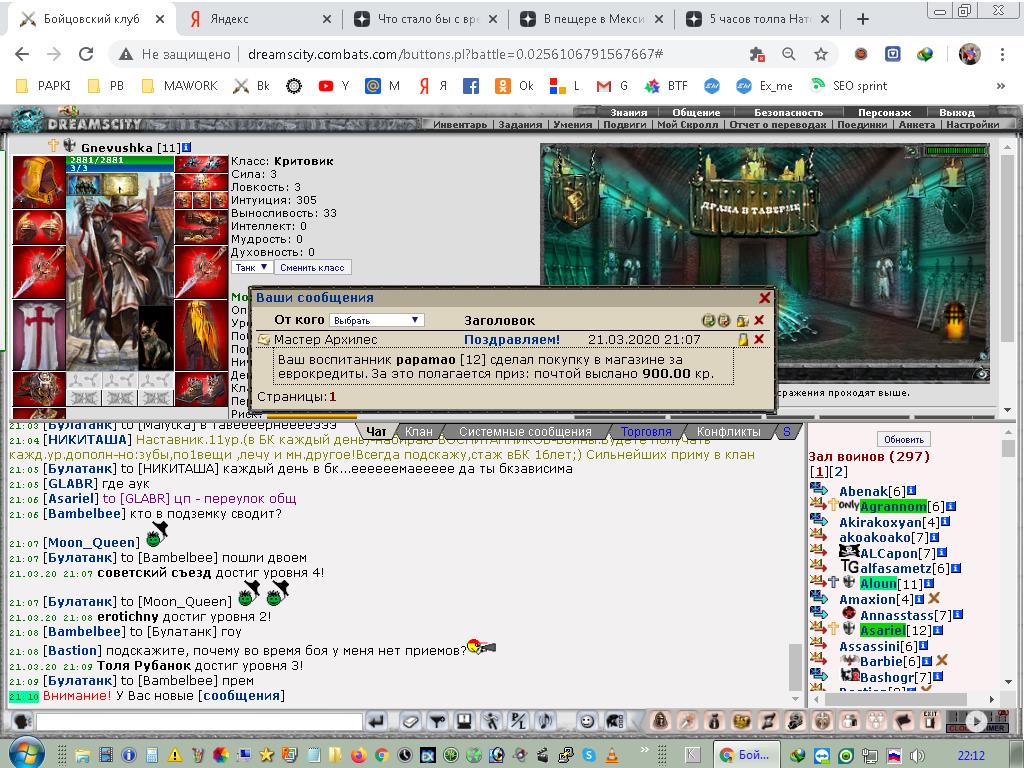This screenshot has height=768, width=1024.
Task: Open the Конфликты chat tab
Action: point(729,432)
